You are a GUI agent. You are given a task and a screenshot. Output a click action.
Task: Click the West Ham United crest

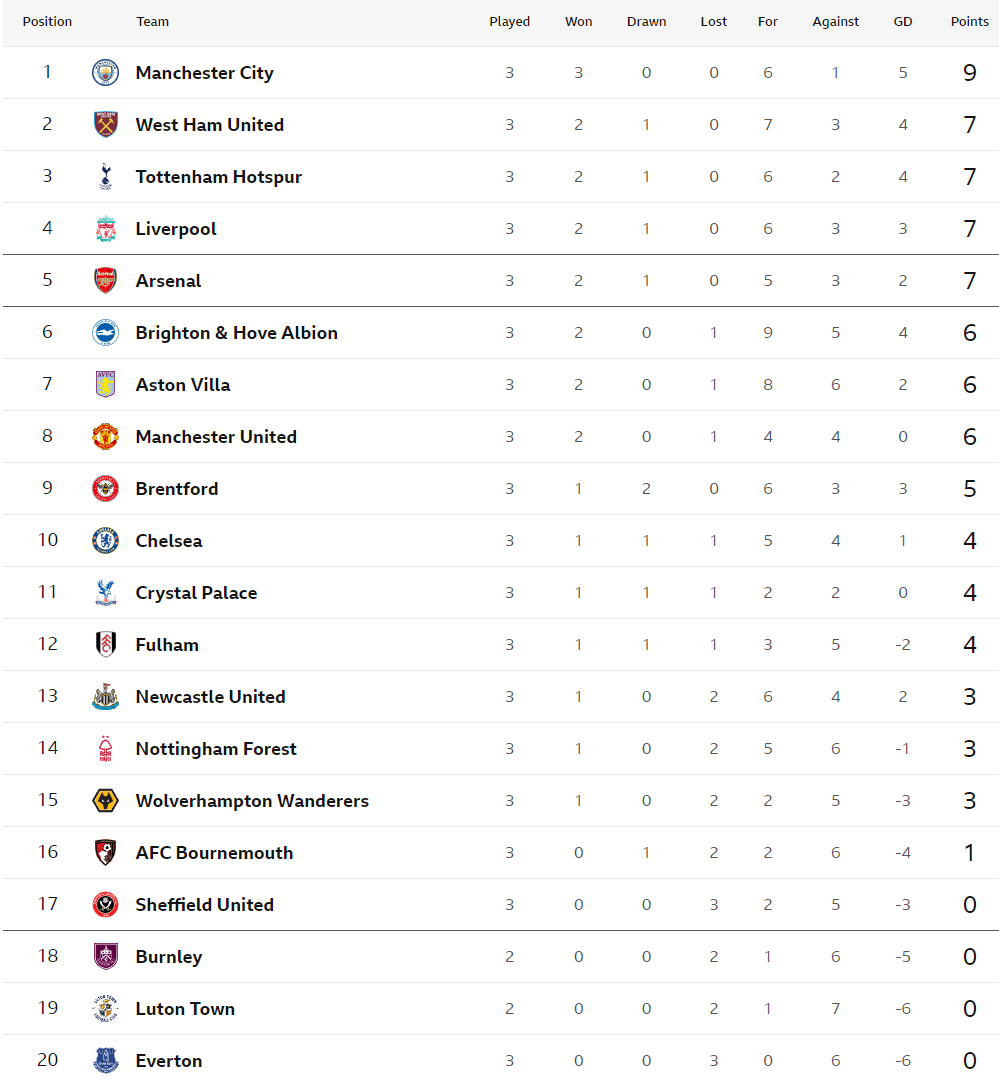point(106,124)
